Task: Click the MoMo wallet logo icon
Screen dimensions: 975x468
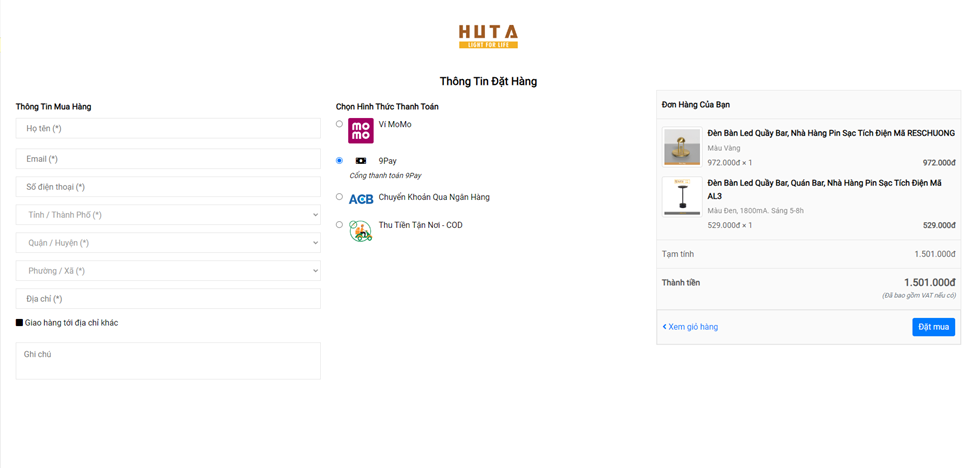Action: pyautogui.click(x=360, y=131)
